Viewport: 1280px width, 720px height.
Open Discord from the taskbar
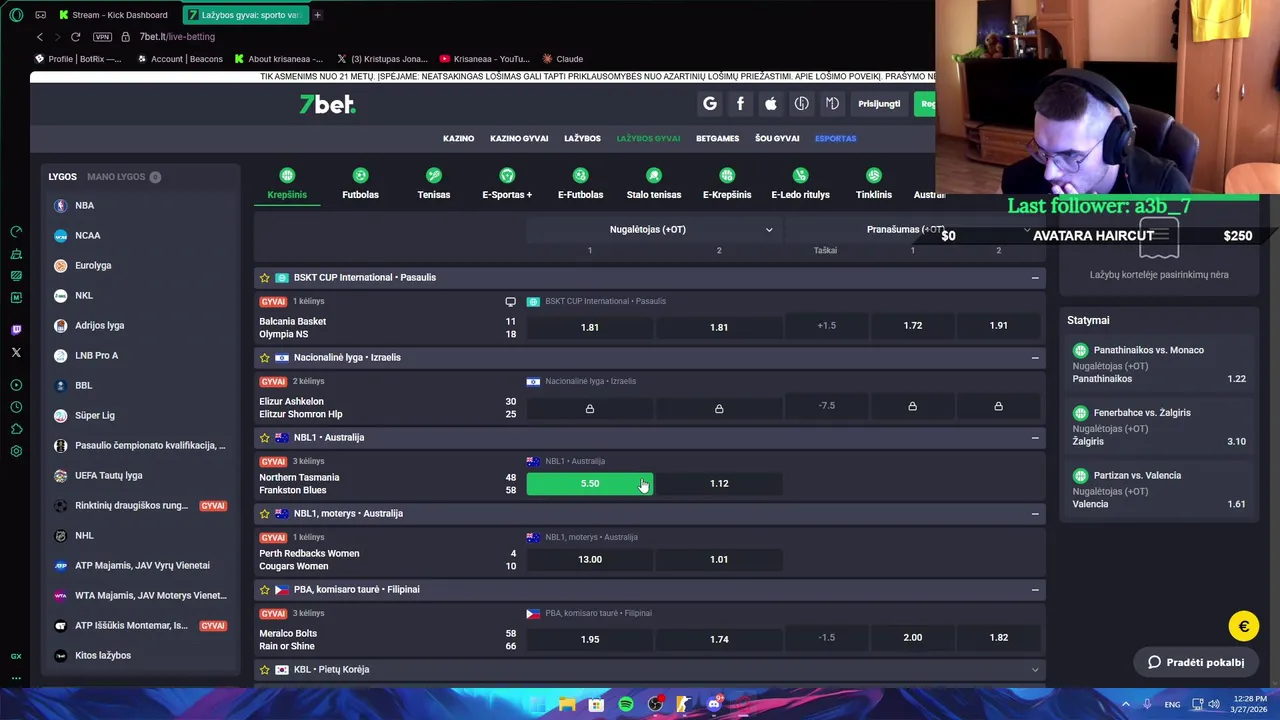(714, 705)
